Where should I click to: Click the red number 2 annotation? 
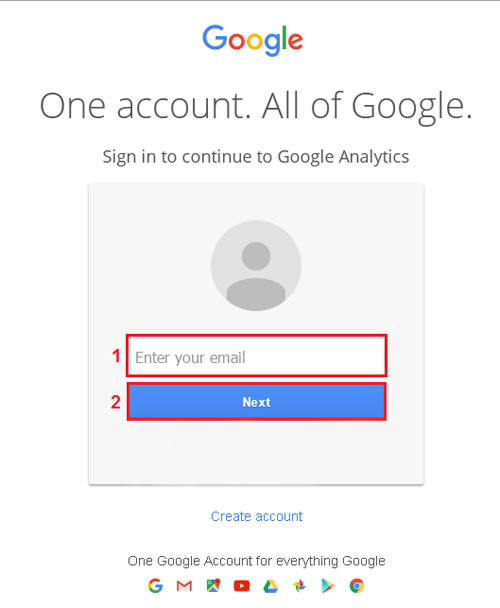click(x=116, y=402)
